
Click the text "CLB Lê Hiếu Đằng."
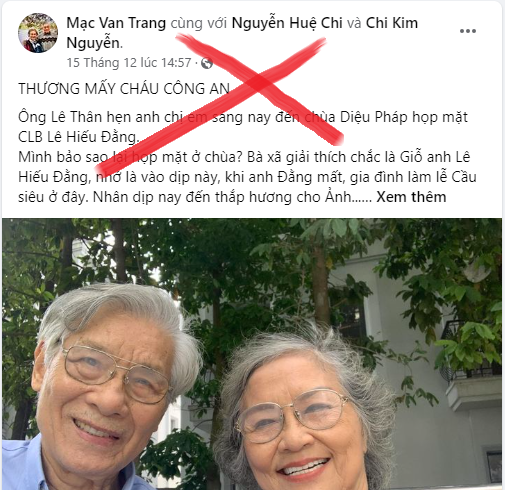tap(78, 137)
